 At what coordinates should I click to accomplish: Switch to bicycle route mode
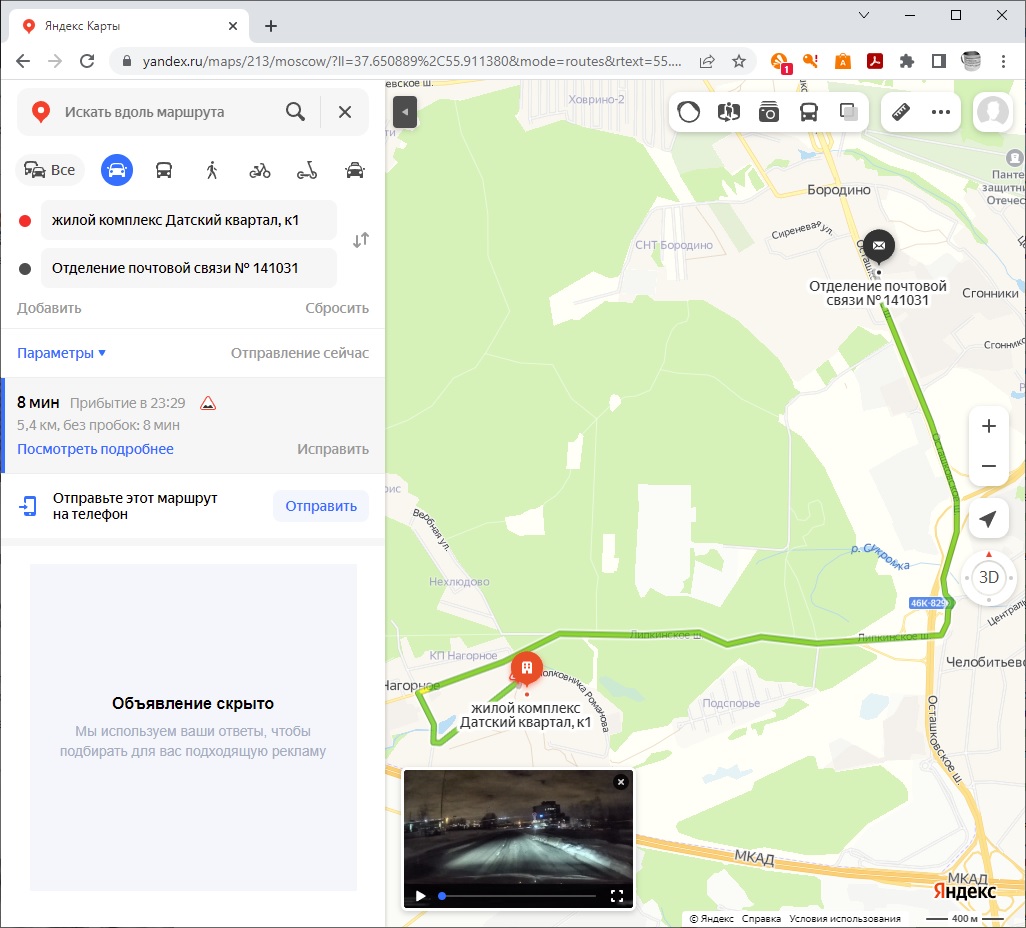tap(260, 171)
